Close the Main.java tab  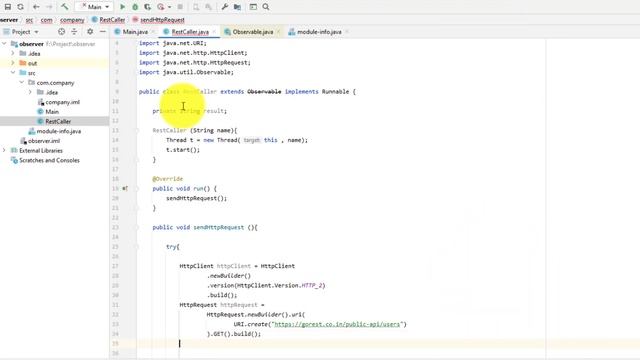click(153, 31)
